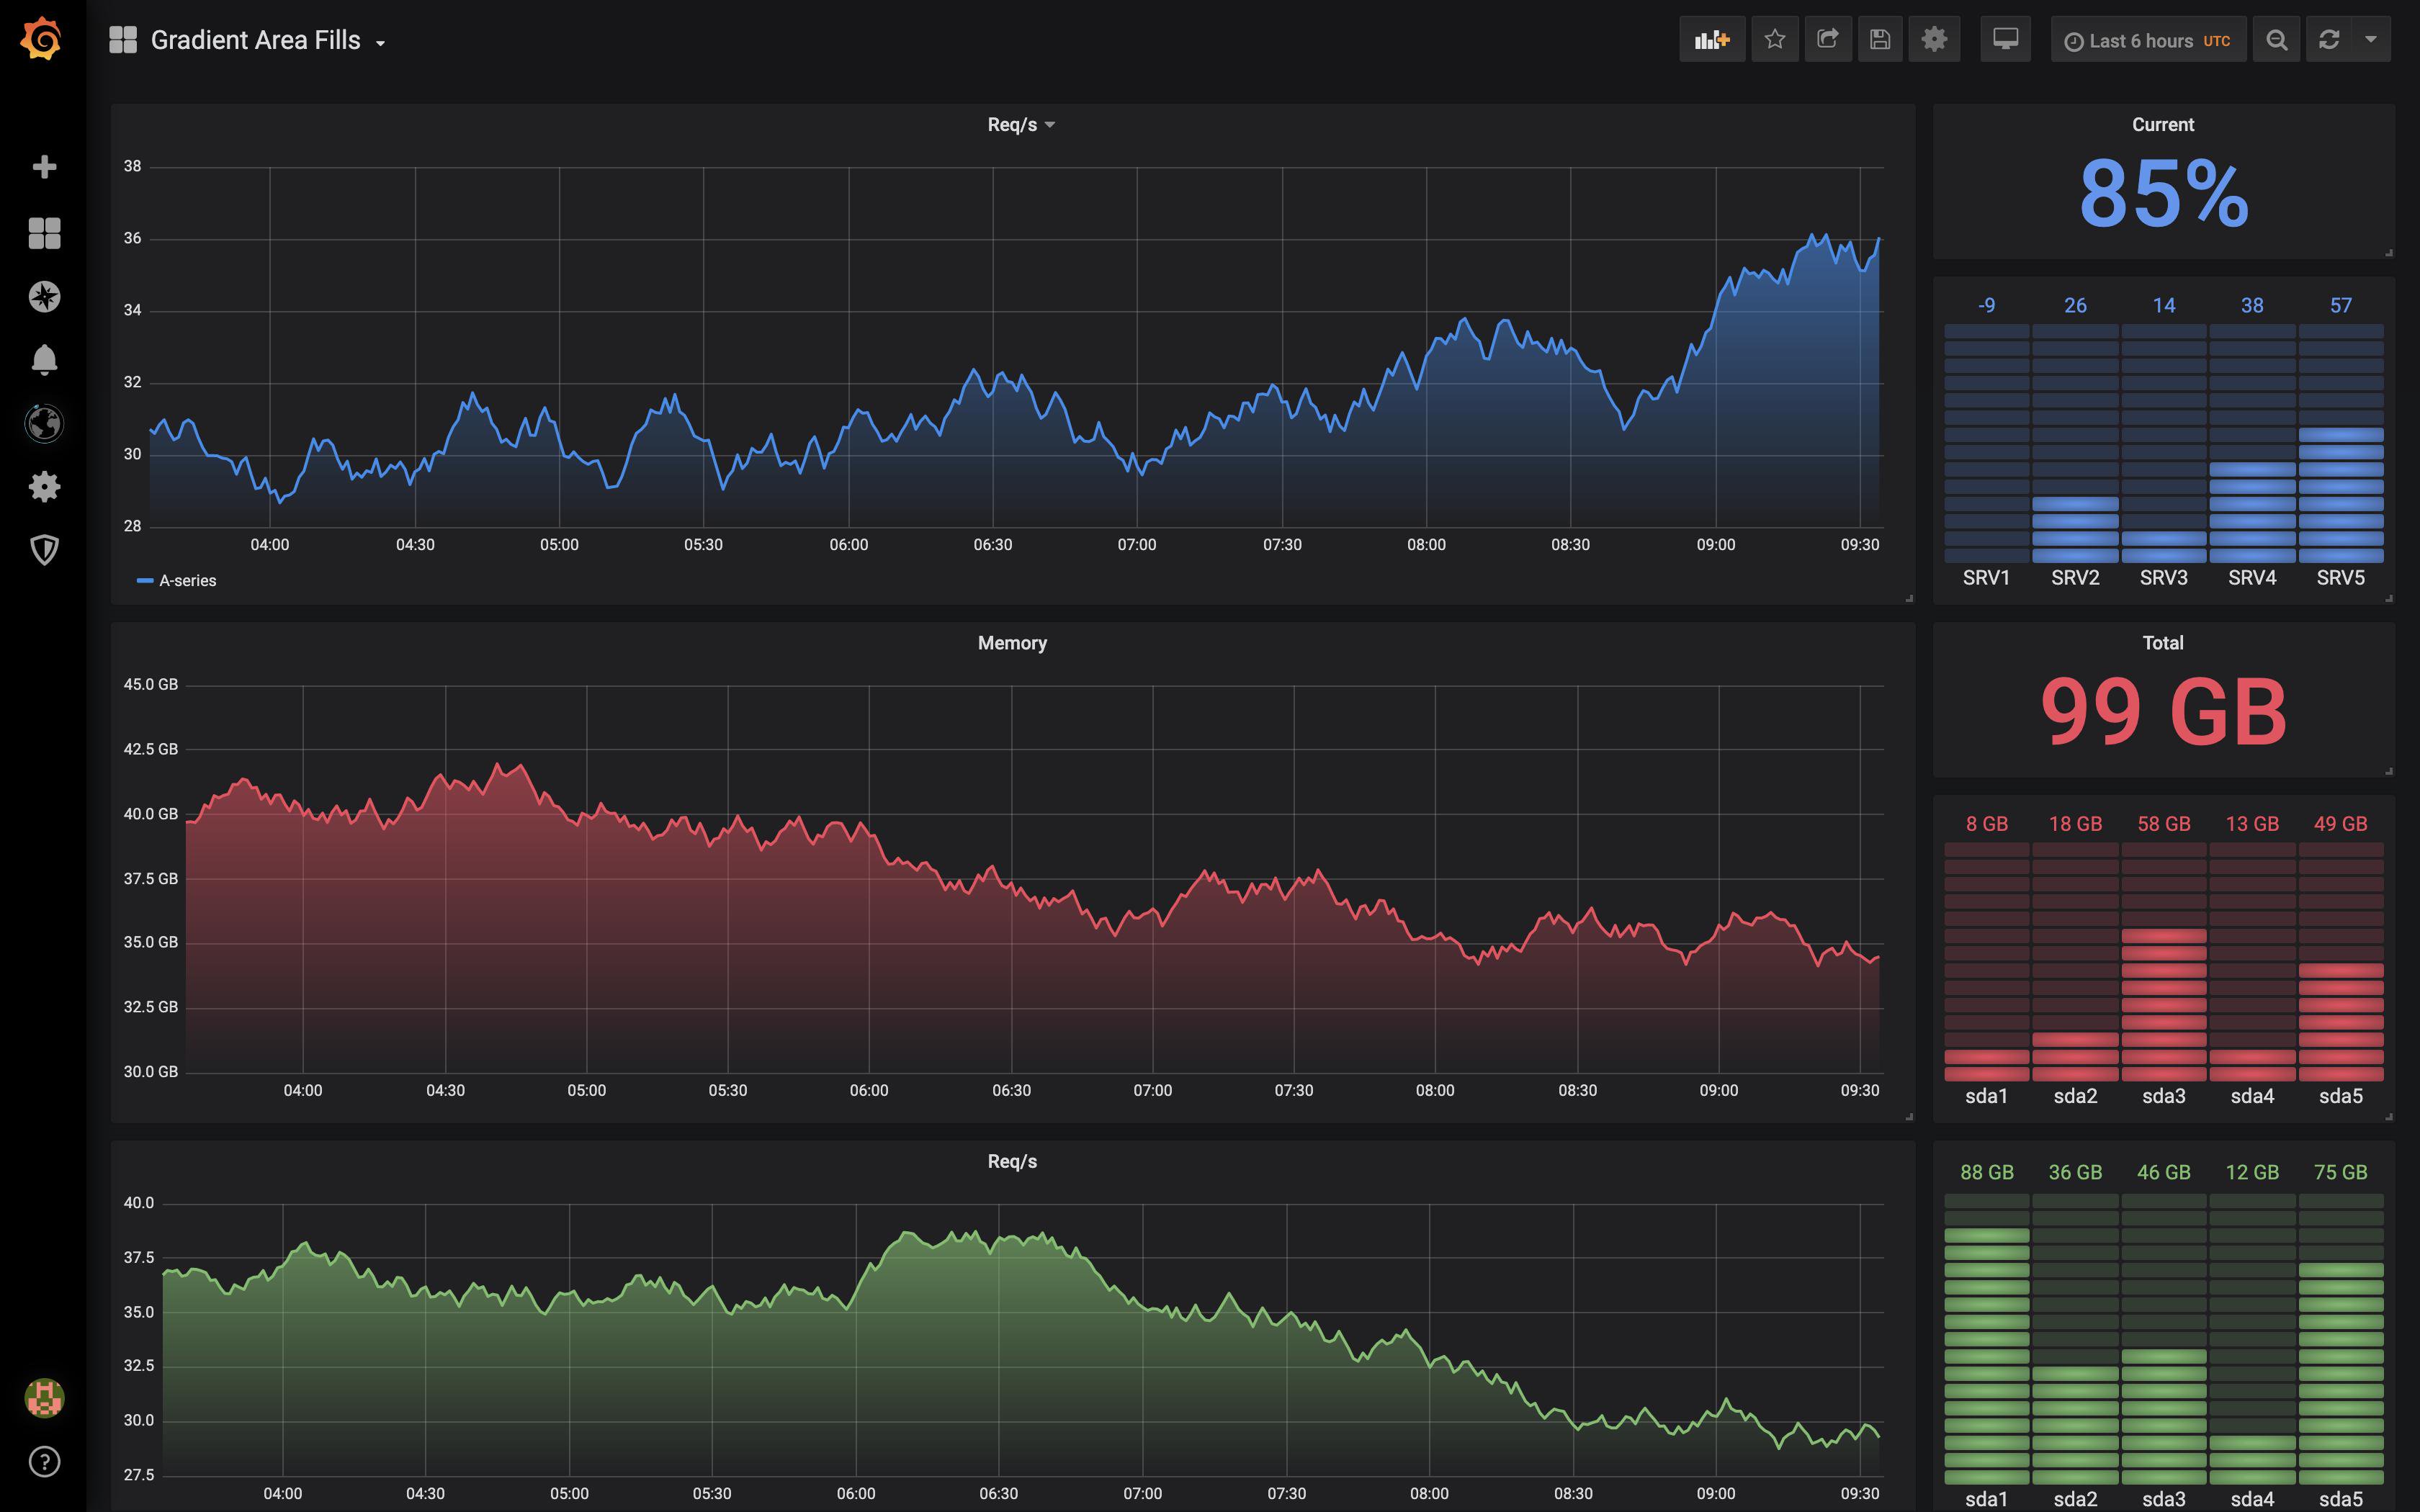Image resolution: width=2420 pixels, height=1512 pixels.
Task: Open Configuration gear icon in sidebar
Action: pyautogui.click(x=44, y=487)
